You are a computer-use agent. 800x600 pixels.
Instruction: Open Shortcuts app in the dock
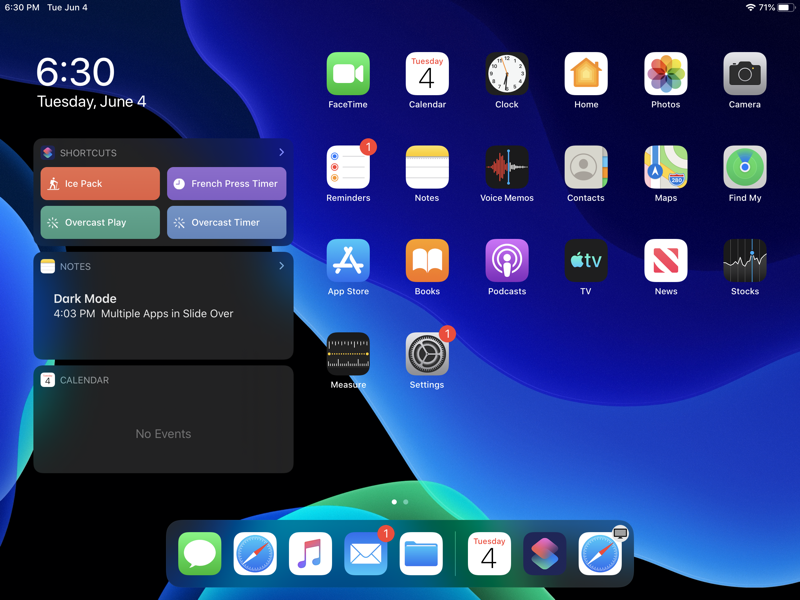point(544,554)
